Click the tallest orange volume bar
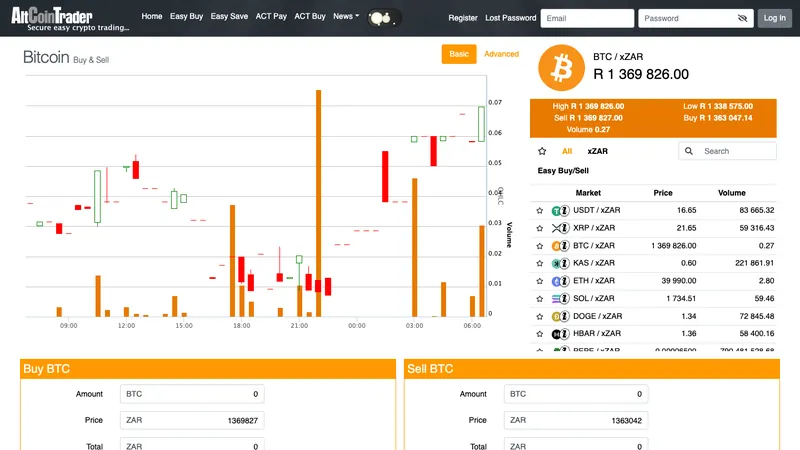800x450 pixels. pyautogui.click(x=319, y=203)
